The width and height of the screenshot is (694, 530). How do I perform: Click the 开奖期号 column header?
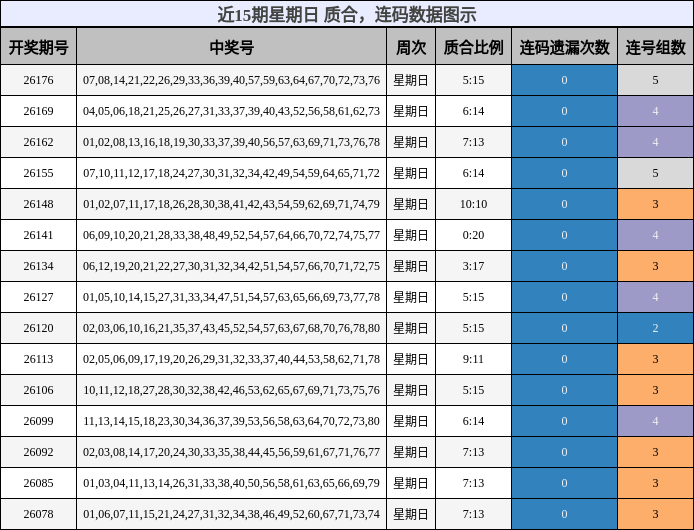coord(39,46)
